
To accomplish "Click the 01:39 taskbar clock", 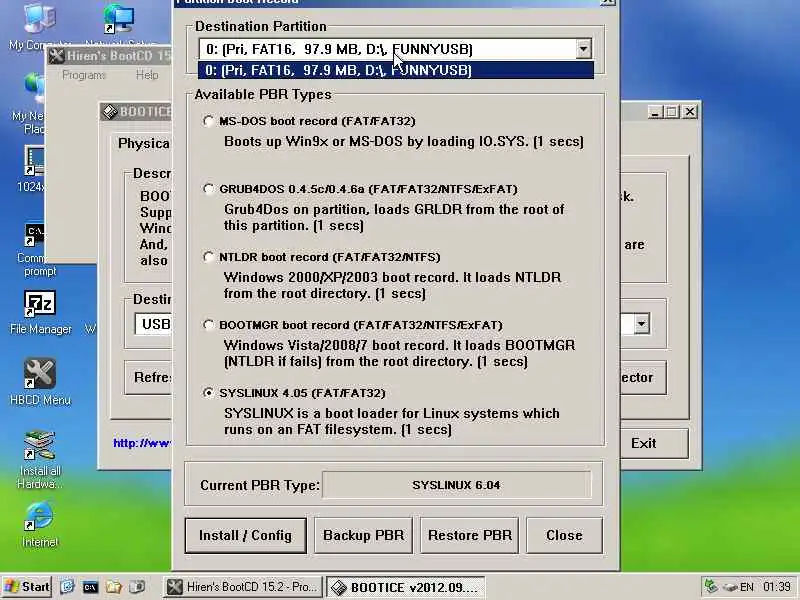I will click(x=777, y=587).
